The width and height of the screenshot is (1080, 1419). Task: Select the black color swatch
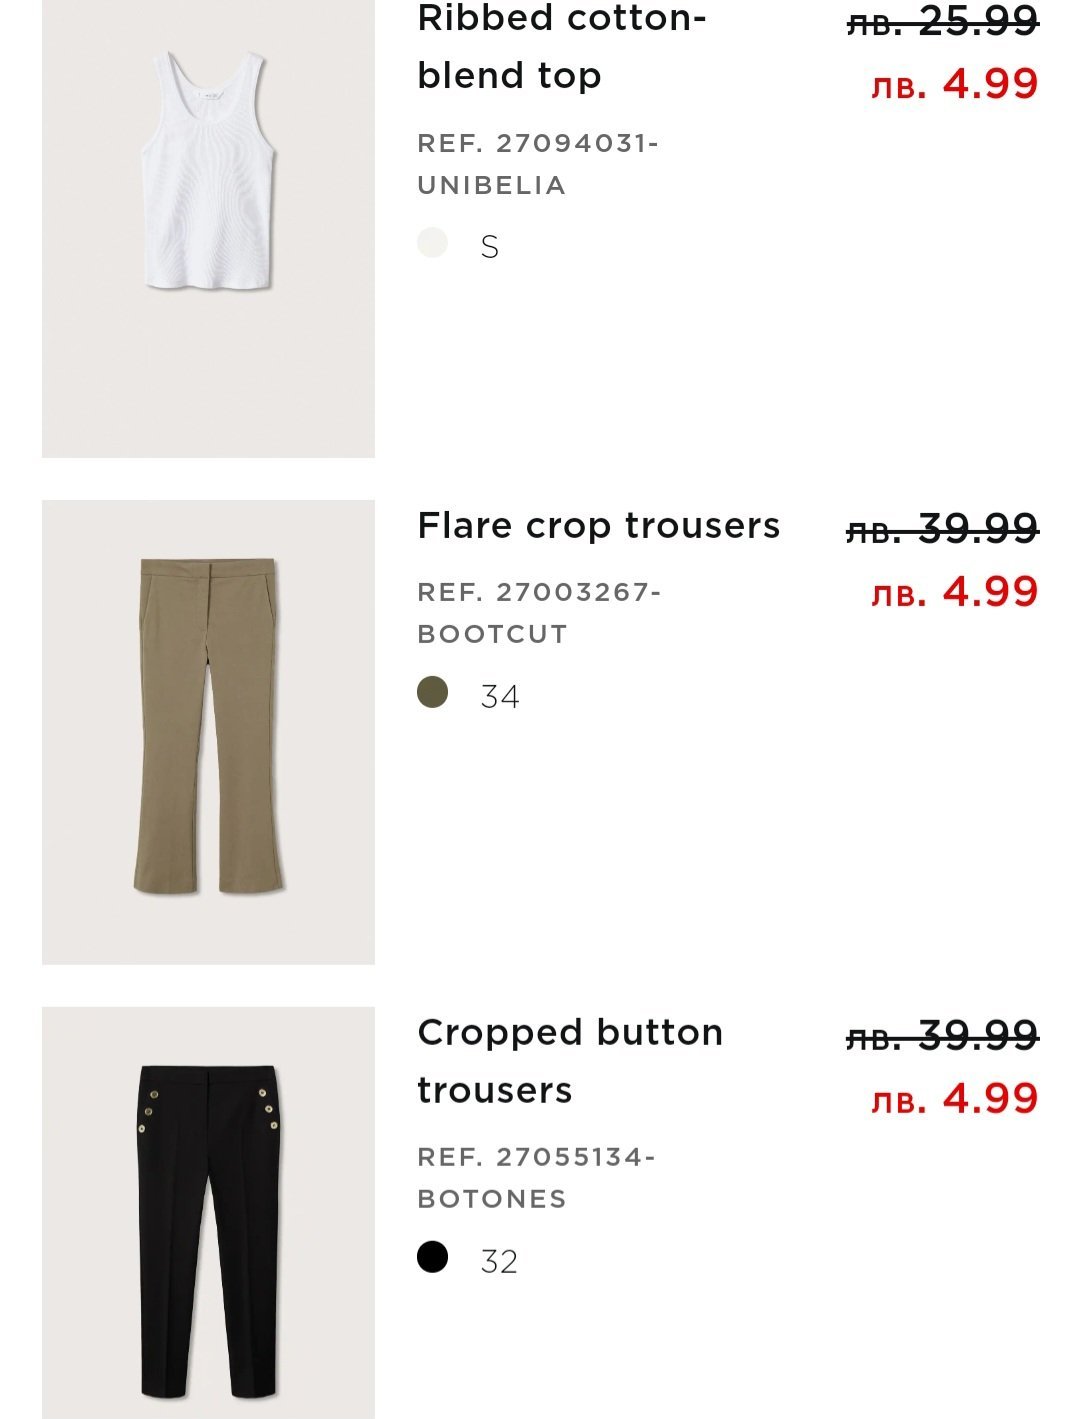point(432,1257)
